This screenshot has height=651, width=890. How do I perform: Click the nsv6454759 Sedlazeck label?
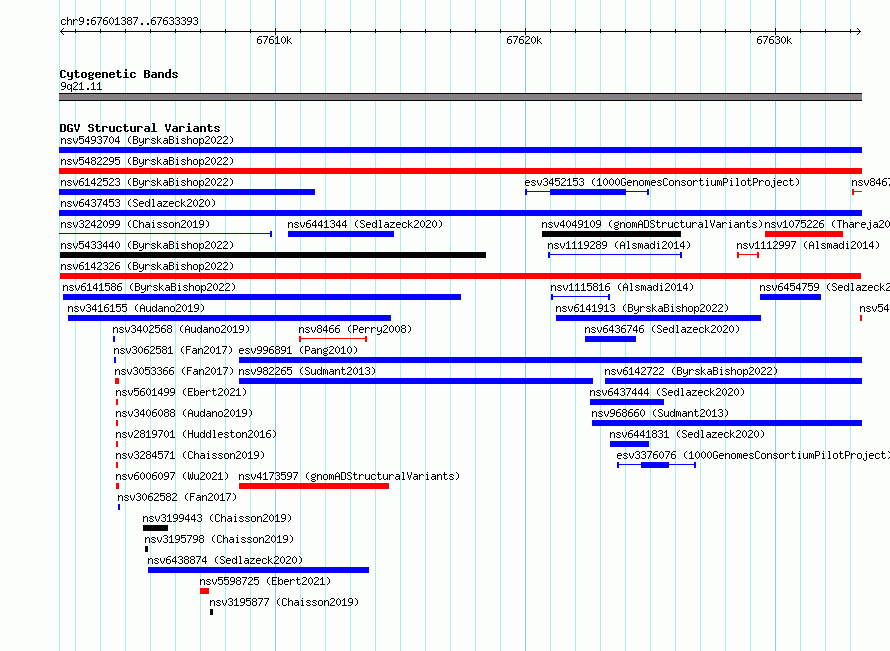point(825,287)
